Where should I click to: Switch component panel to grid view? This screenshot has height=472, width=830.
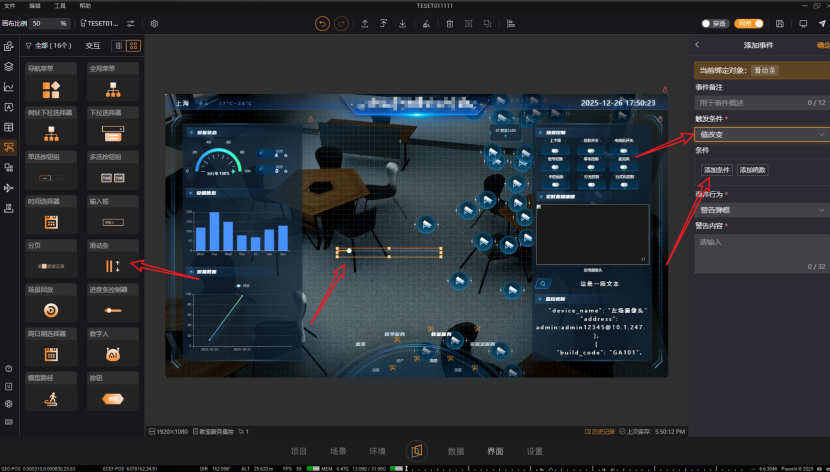pos(134,46)
